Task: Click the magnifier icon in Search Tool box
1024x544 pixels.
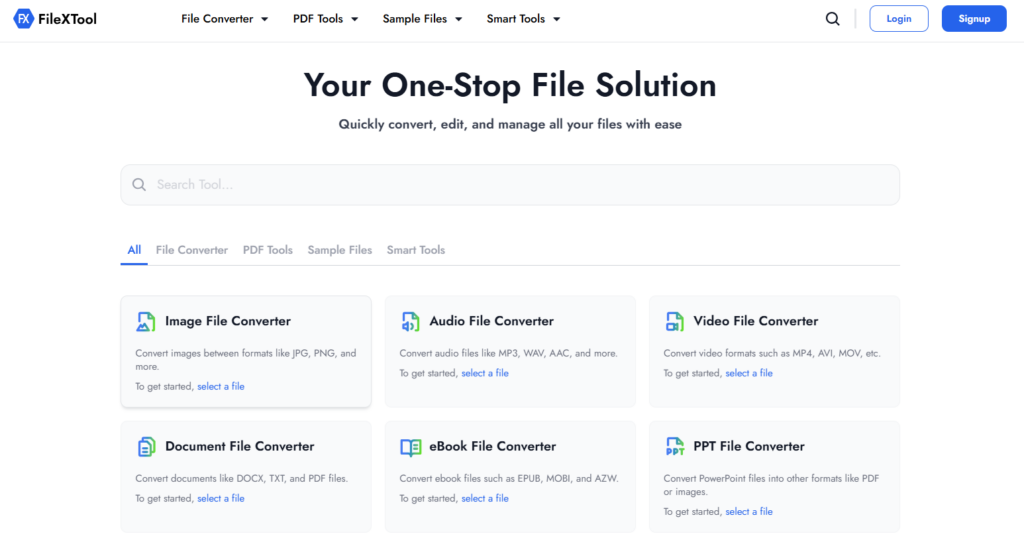Action: pos(139,185)
